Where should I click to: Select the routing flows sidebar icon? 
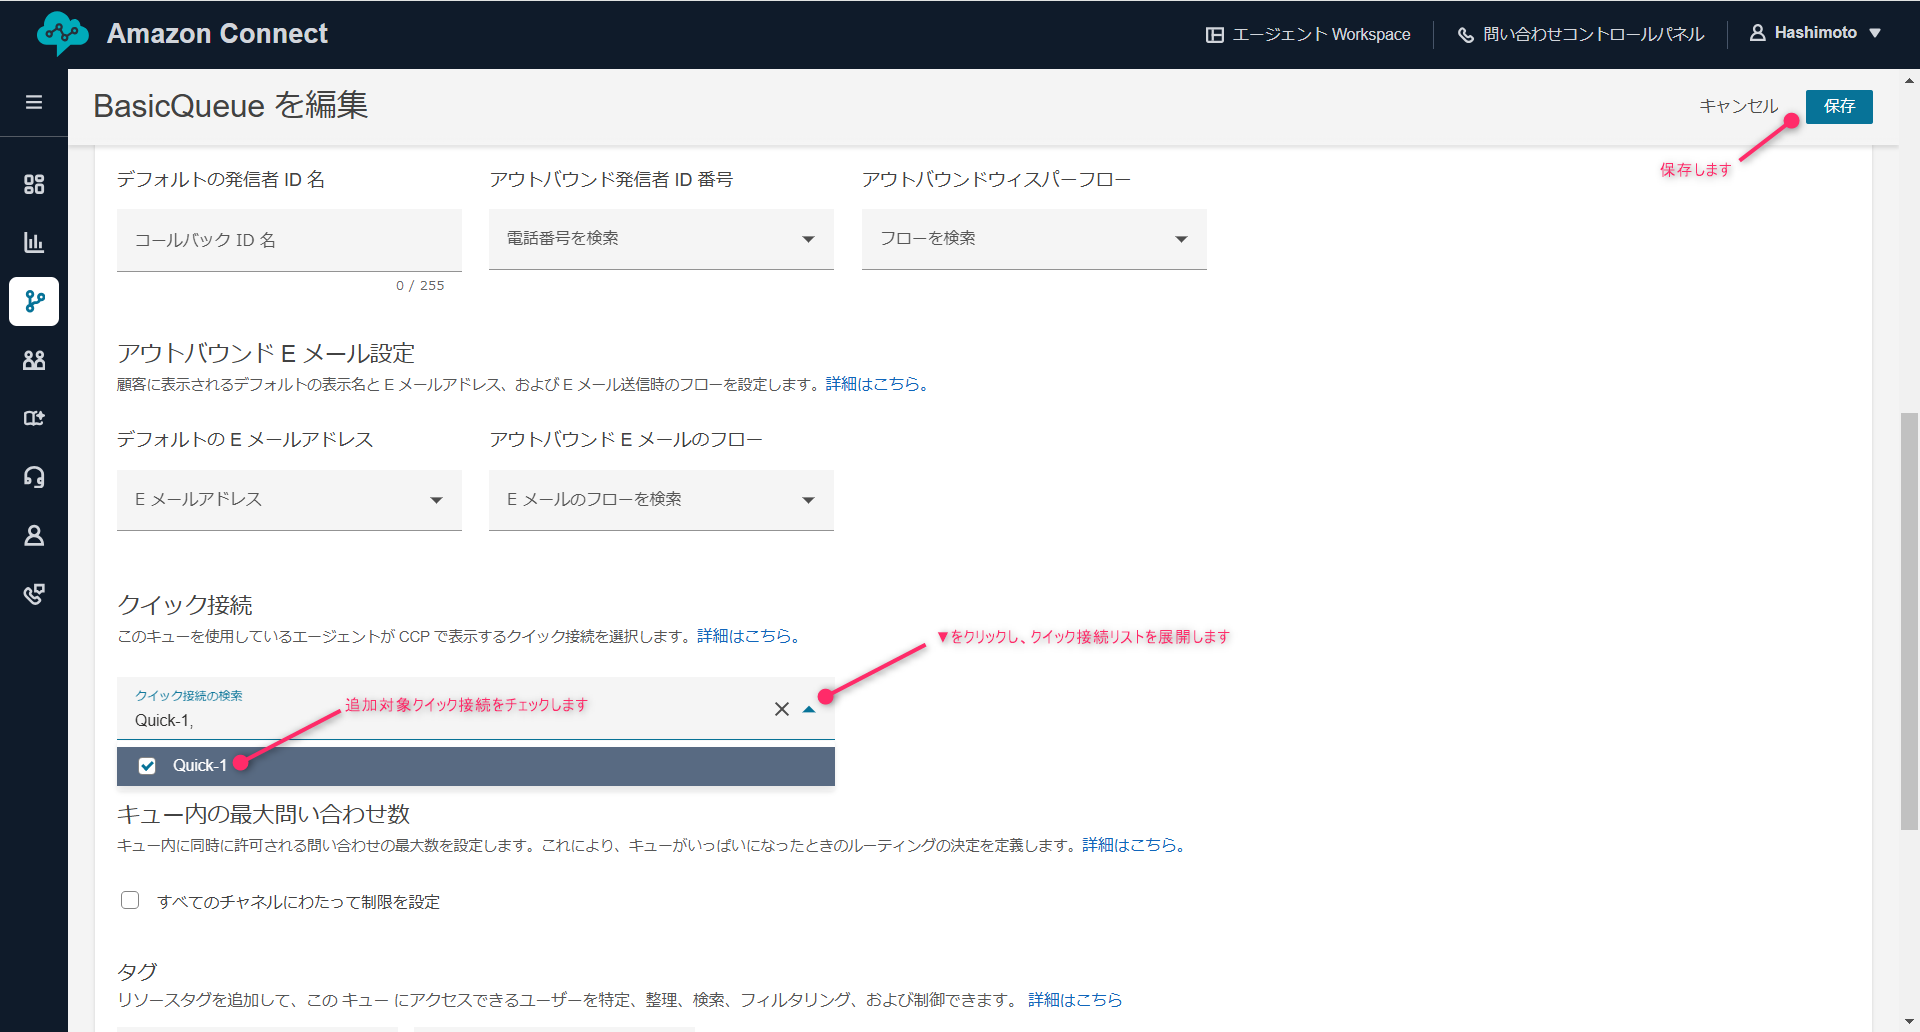tap(34, 301)
